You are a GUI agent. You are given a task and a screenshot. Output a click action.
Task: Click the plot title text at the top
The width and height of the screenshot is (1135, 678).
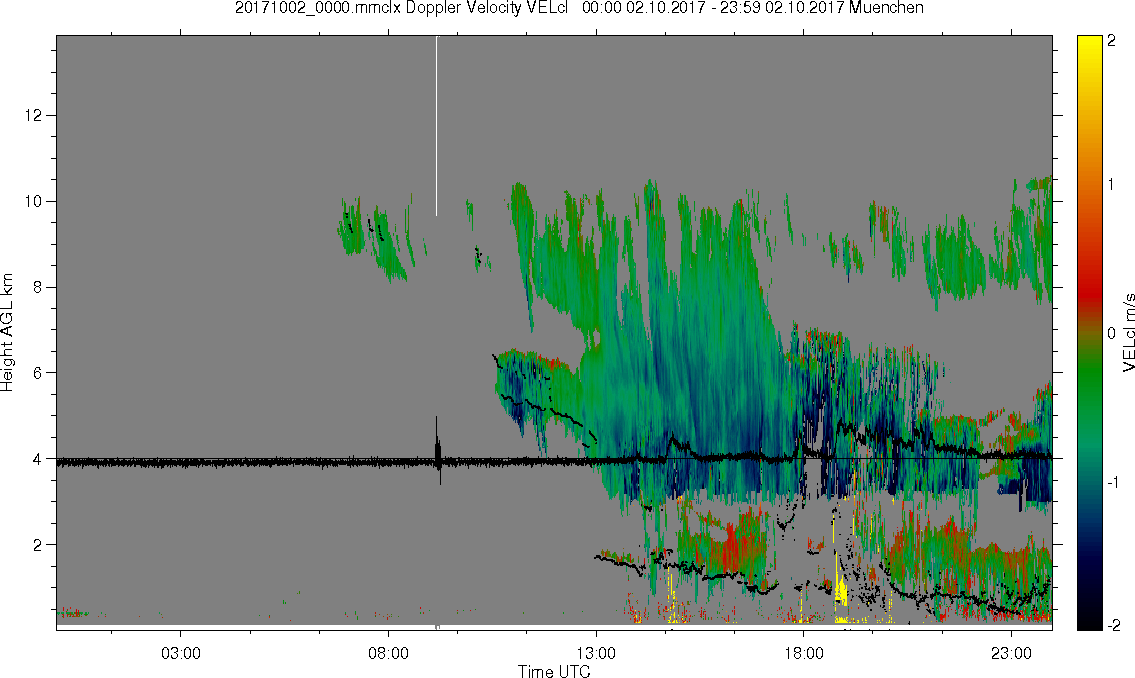point(579,8)
